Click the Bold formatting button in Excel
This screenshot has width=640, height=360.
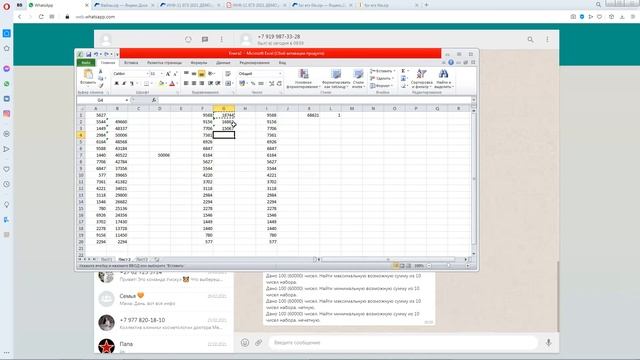[116, 83]
